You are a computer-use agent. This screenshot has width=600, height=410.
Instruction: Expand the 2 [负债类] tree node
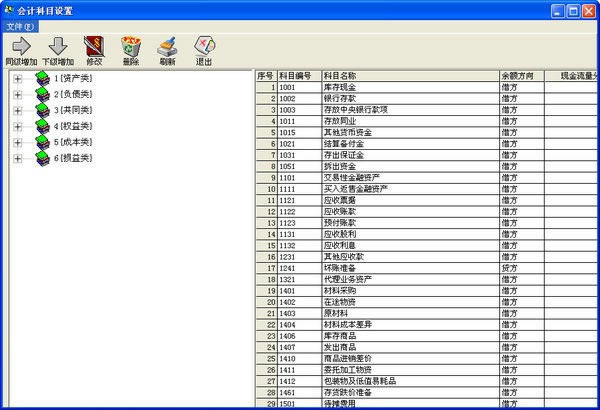pyautogui.click(x=18, y=94)
